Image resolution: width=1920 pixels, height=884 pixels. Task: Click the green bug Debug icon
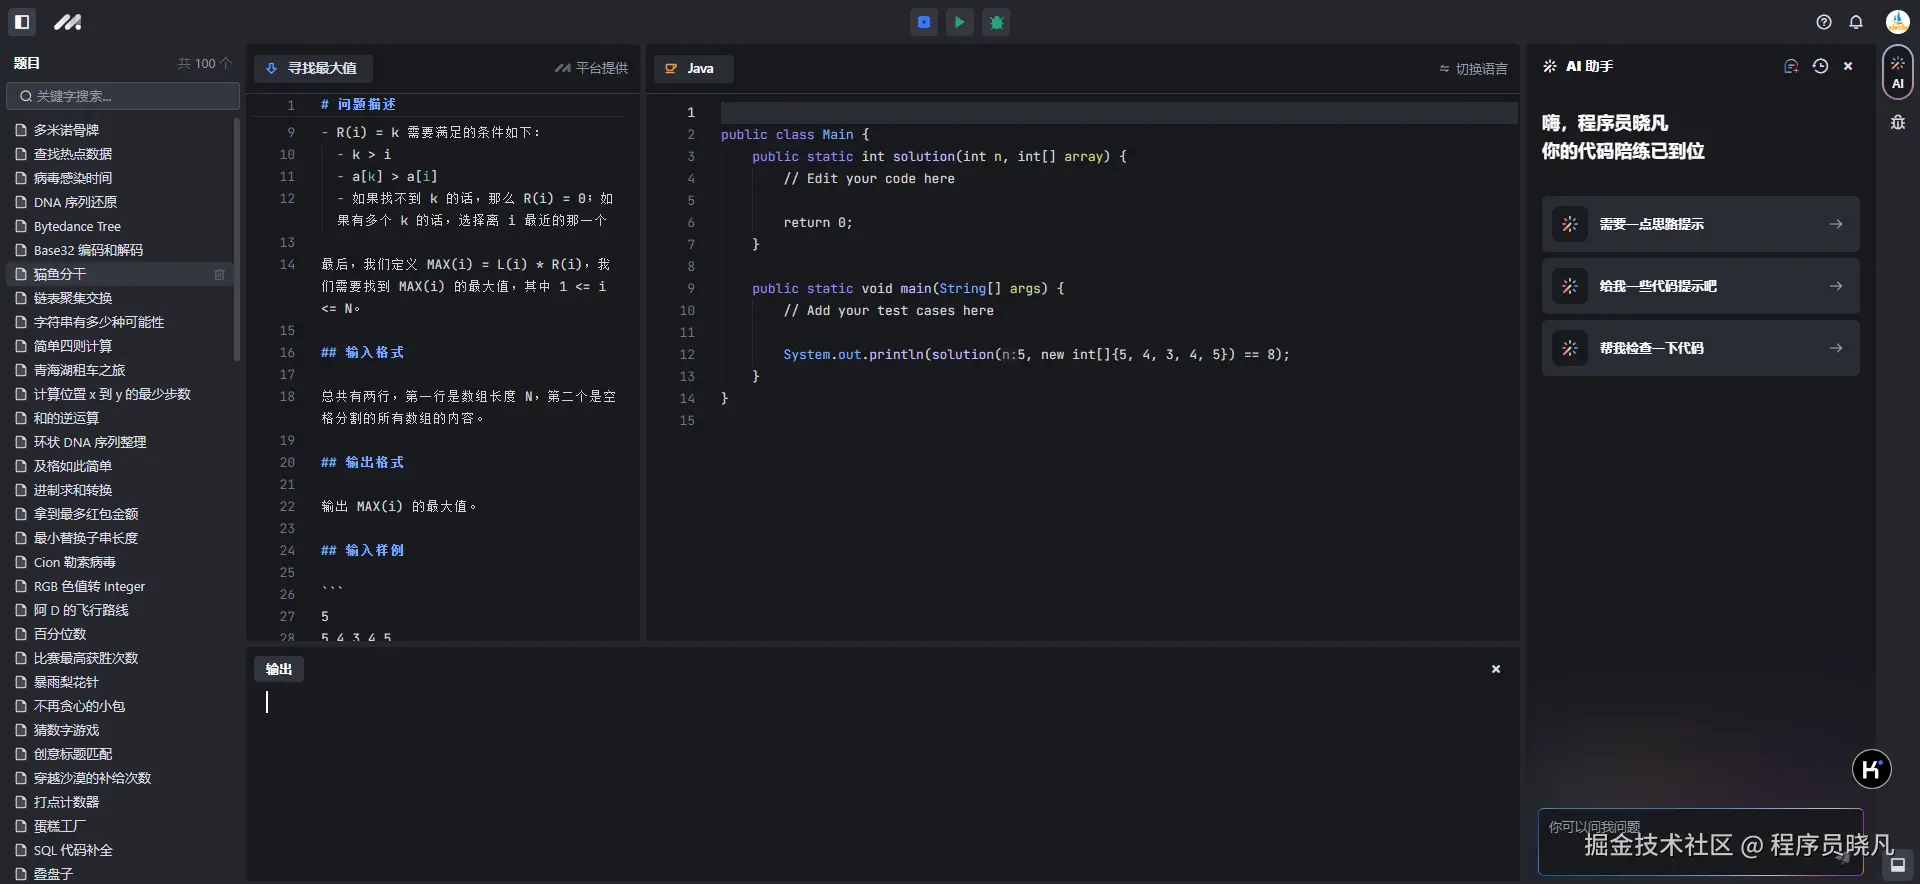(x=996, y=22)
